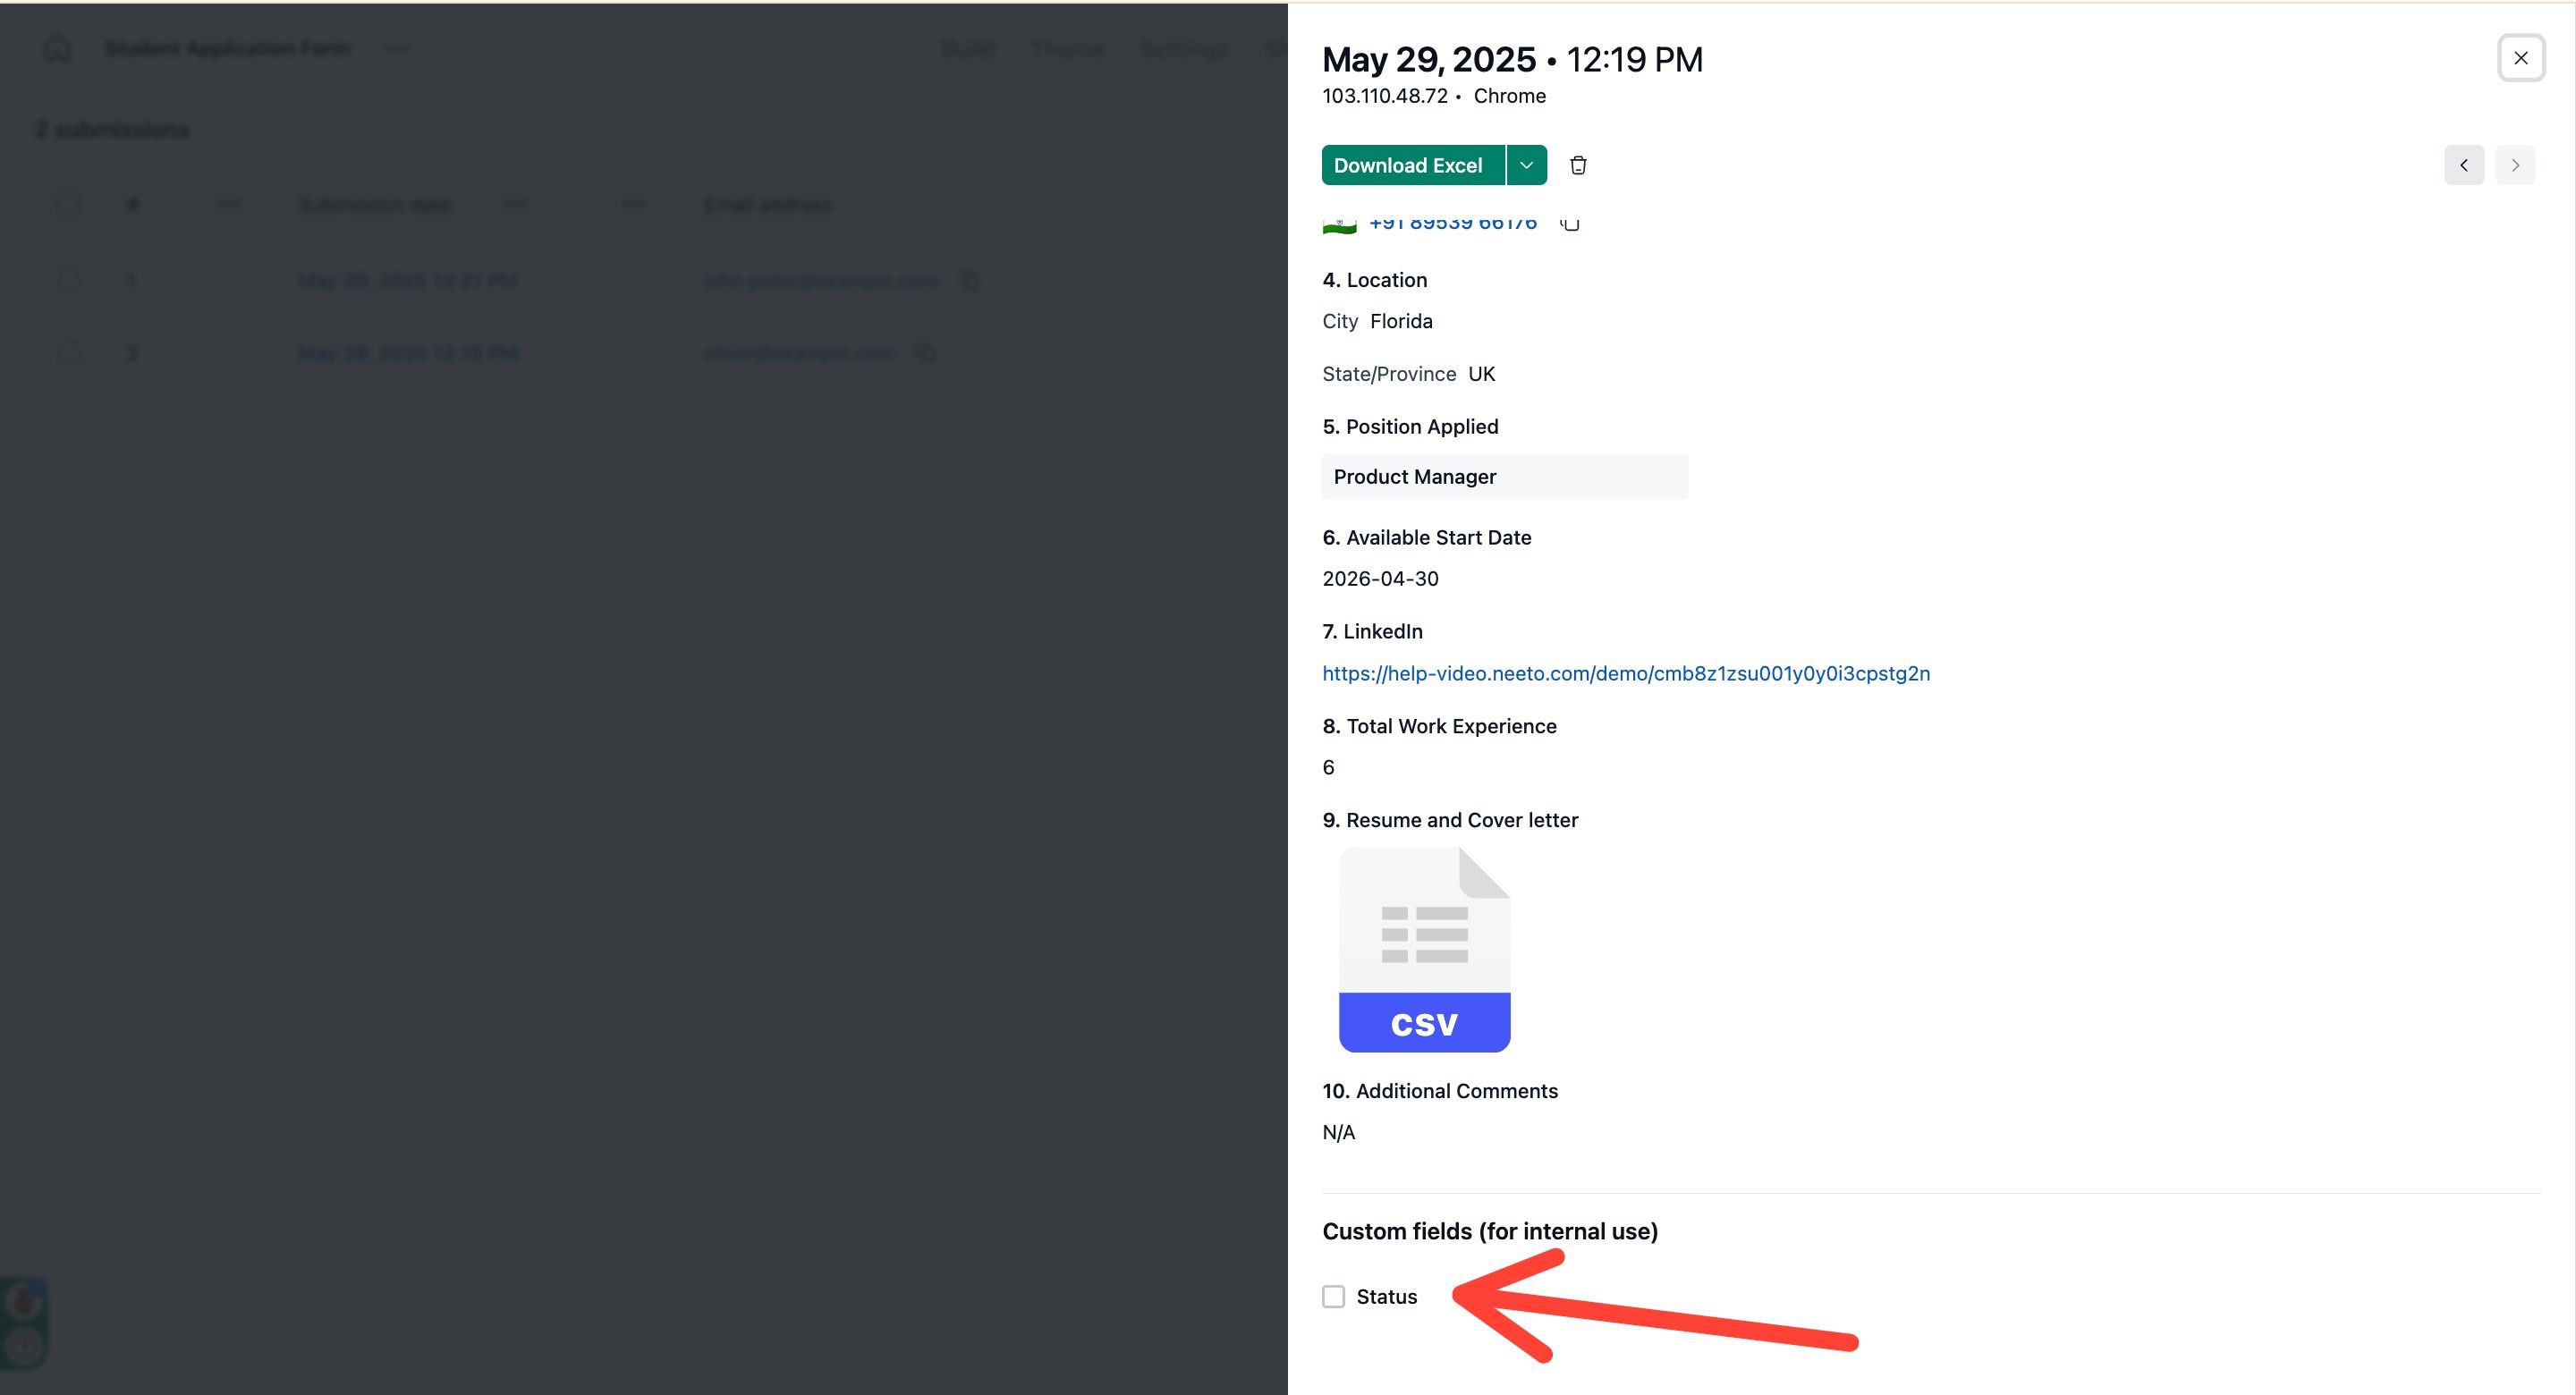This screenshot has height=1395, width=2576.
Task: Toggle the select-all checkbox in table header
Action: [69, 204]
